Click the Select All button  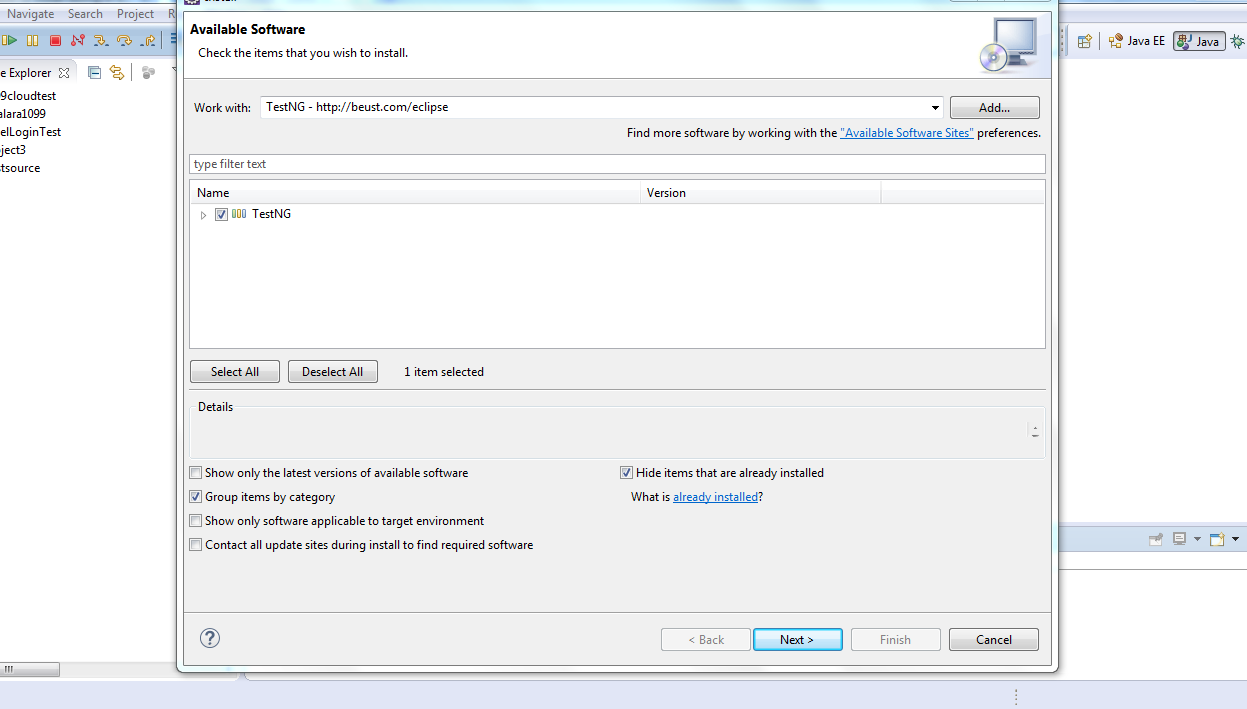[235, 372]
